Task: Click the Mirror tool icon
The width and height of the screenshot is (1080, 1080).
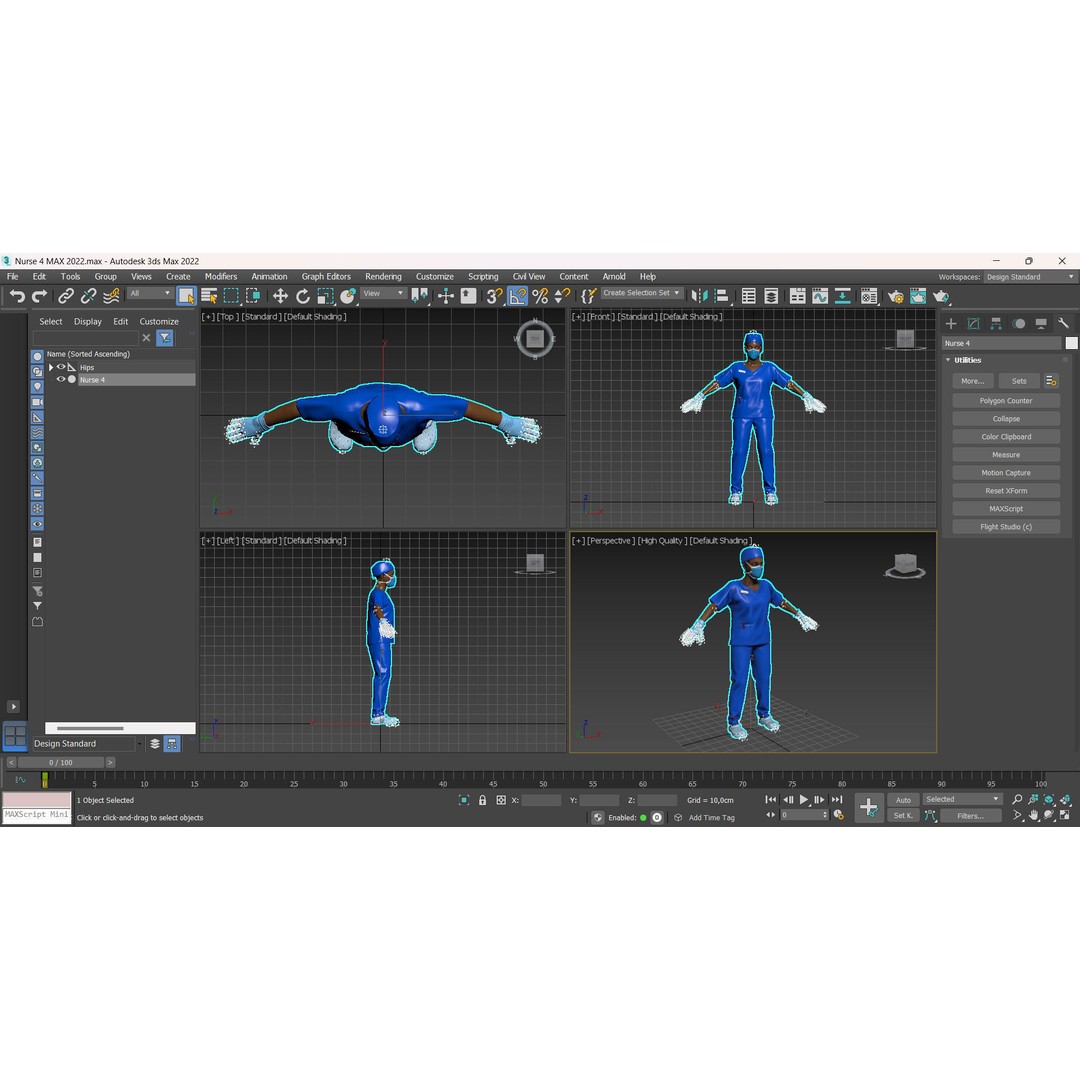Action: pyautogui.click(x=699, y=296)
